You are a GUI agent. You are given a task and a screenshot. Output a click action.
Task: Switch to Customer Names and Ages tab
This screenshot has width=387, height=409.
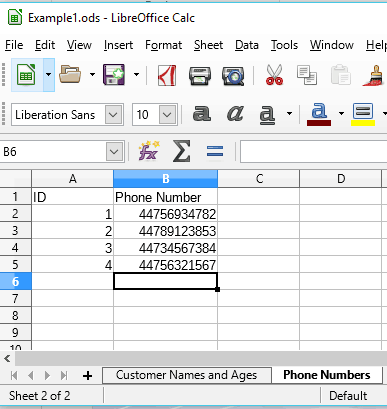[x=187, y=375]
